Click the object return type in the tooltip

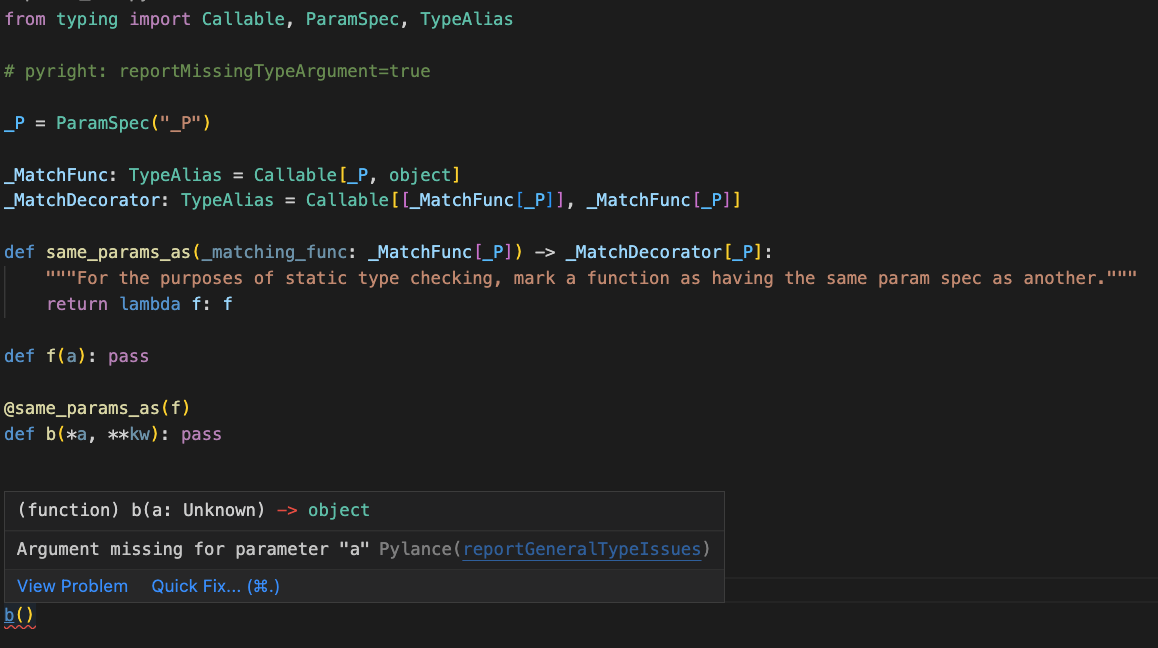tap(338, 509)
